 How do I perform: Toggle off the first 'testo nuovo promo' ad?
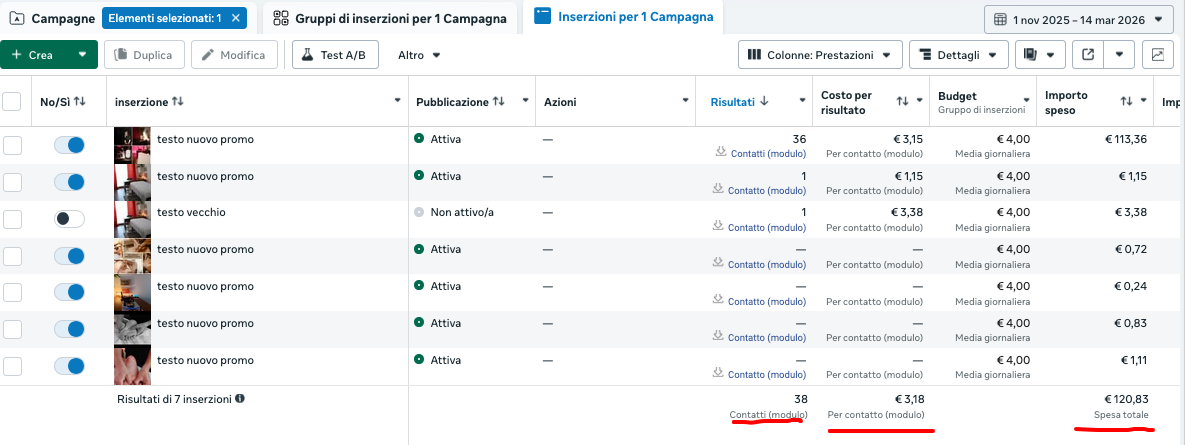click(69, 146)
